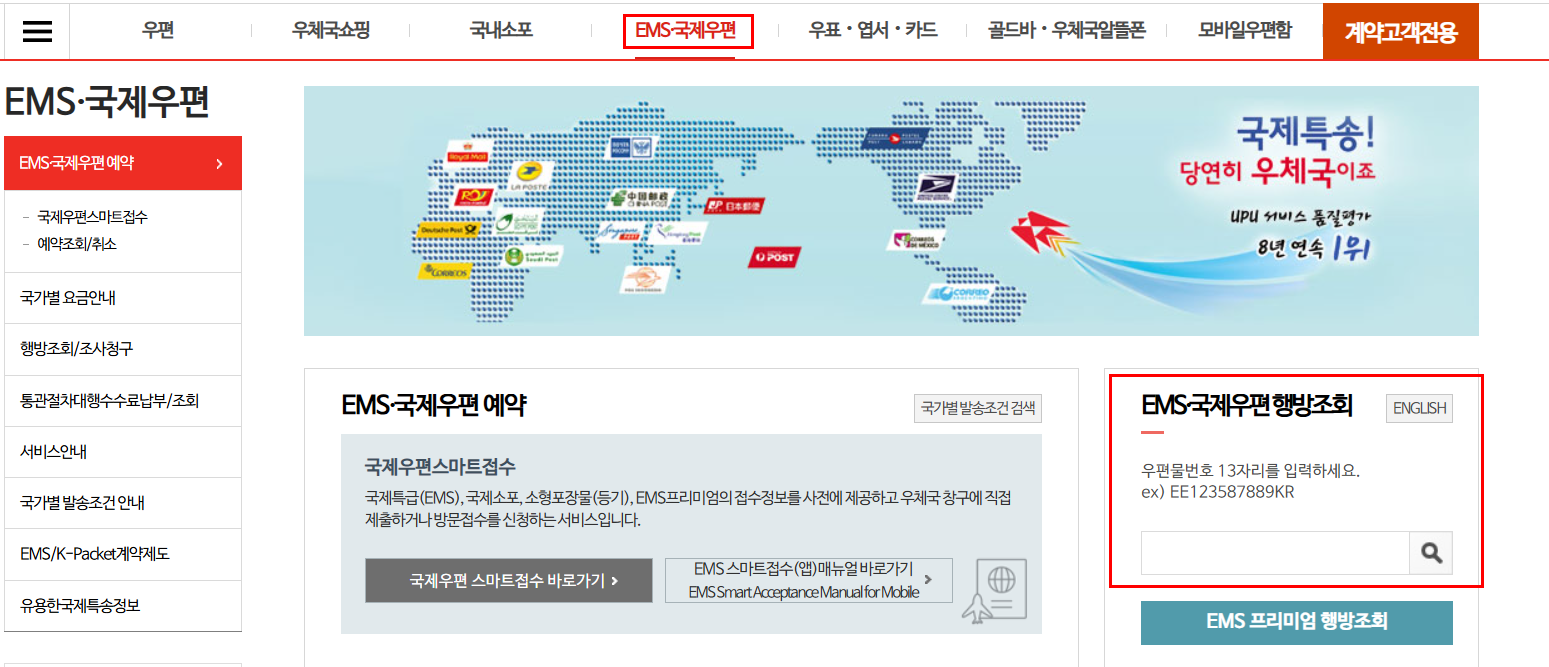The height and width of the screenshot is (667, 1549).
Task: Open the 모바일우편함 top menu
Action: [1245, 31]
